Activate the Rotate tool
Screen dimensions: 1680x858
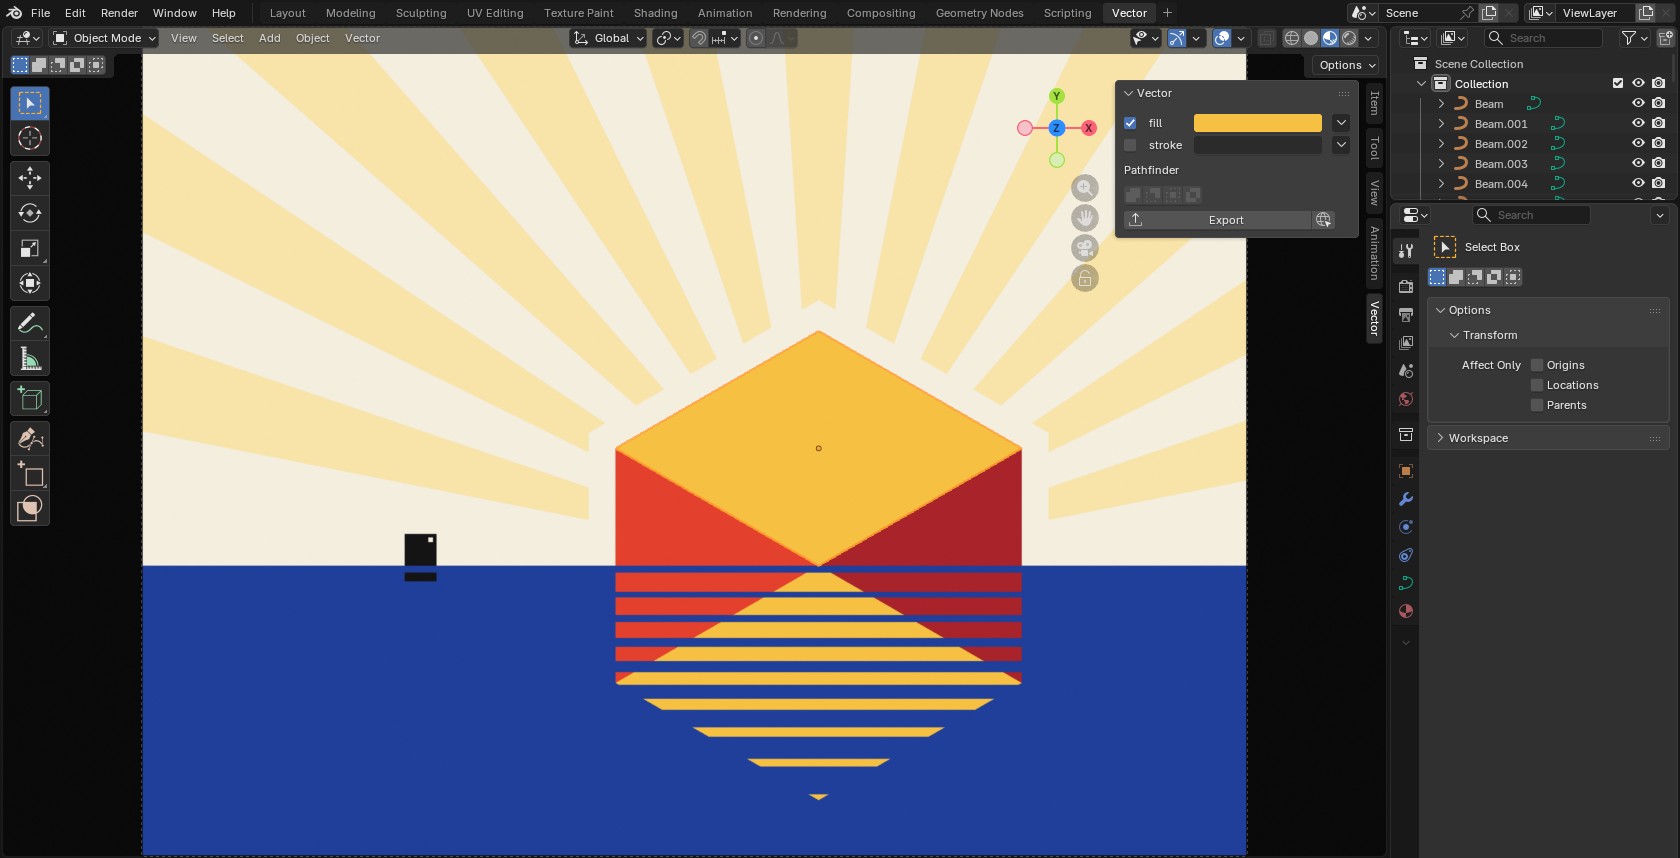30,213
